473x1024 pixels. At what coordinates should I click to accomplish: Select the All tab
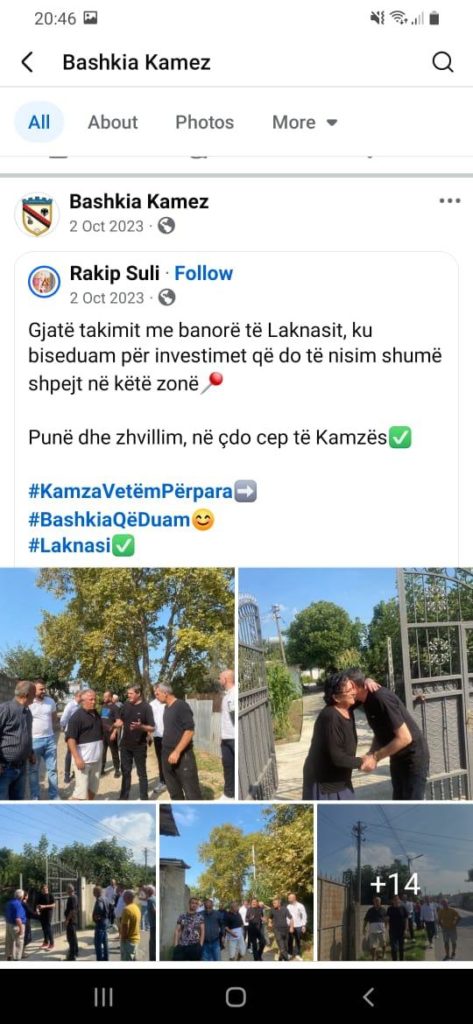39,122
